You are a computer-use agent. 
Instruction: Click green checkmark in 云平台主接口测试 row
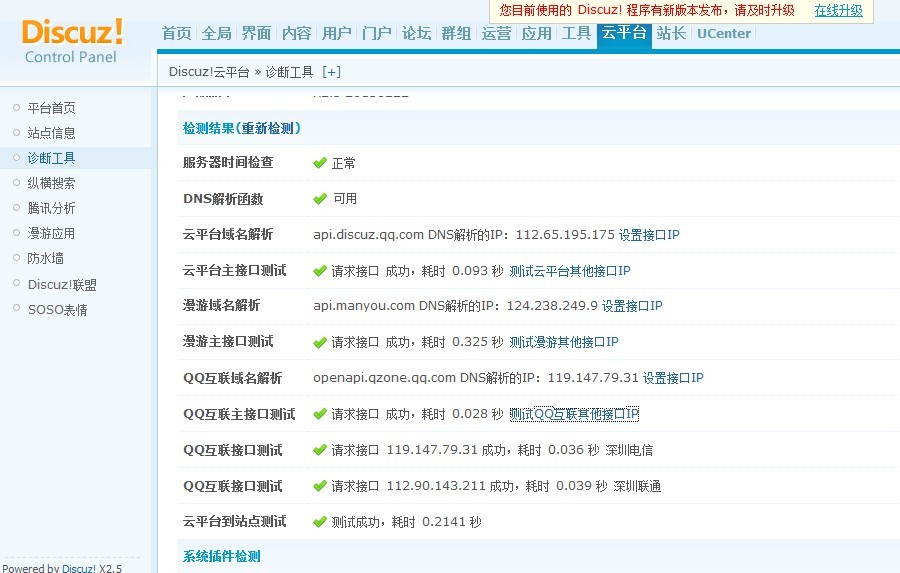pyautogui.click(x=320, y=270)
